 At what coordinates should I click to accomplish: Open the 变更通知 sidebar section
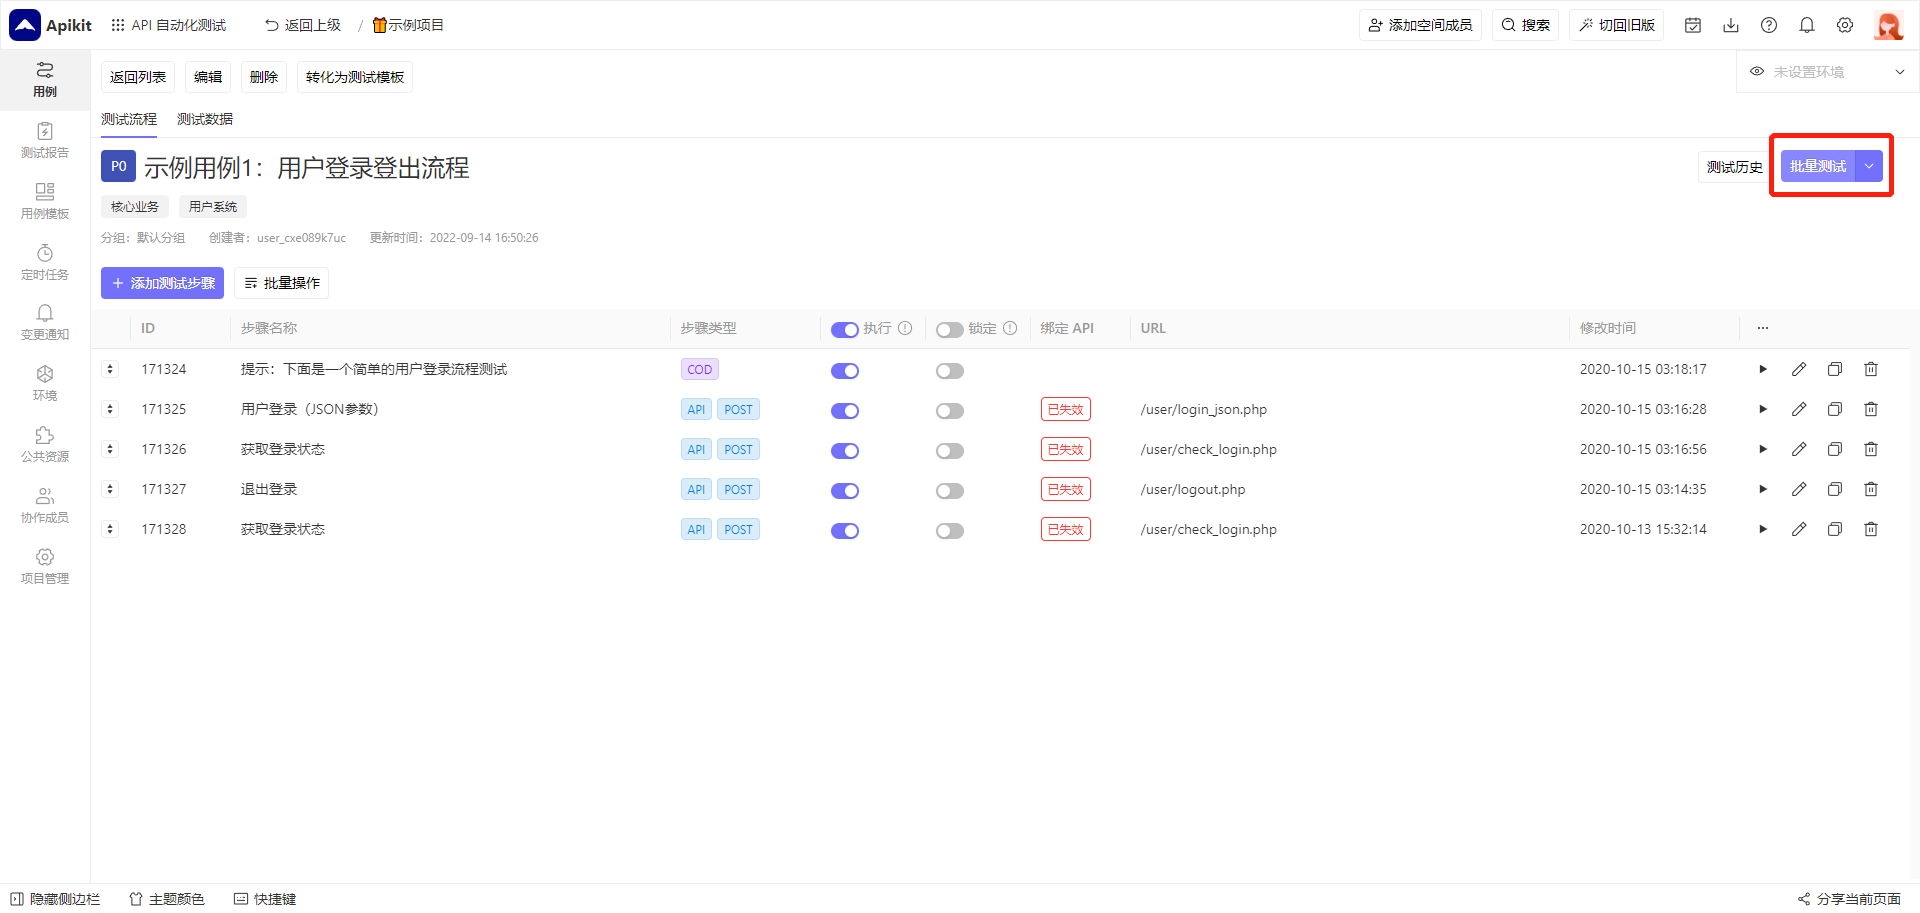(45, 323)
